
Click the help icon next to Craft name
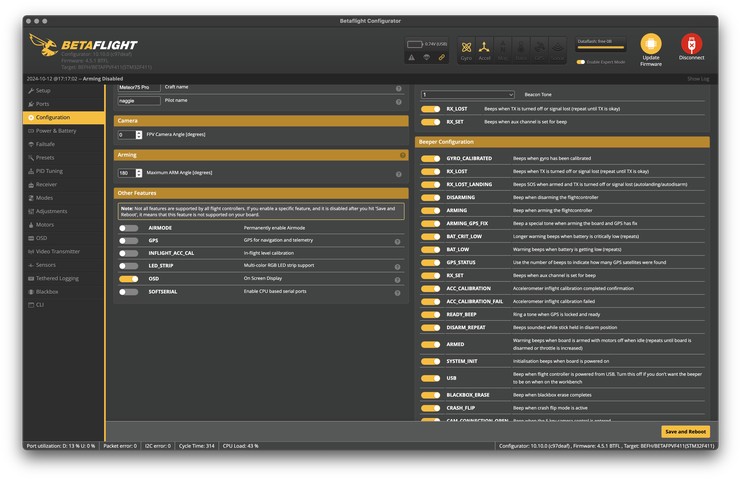399,87
